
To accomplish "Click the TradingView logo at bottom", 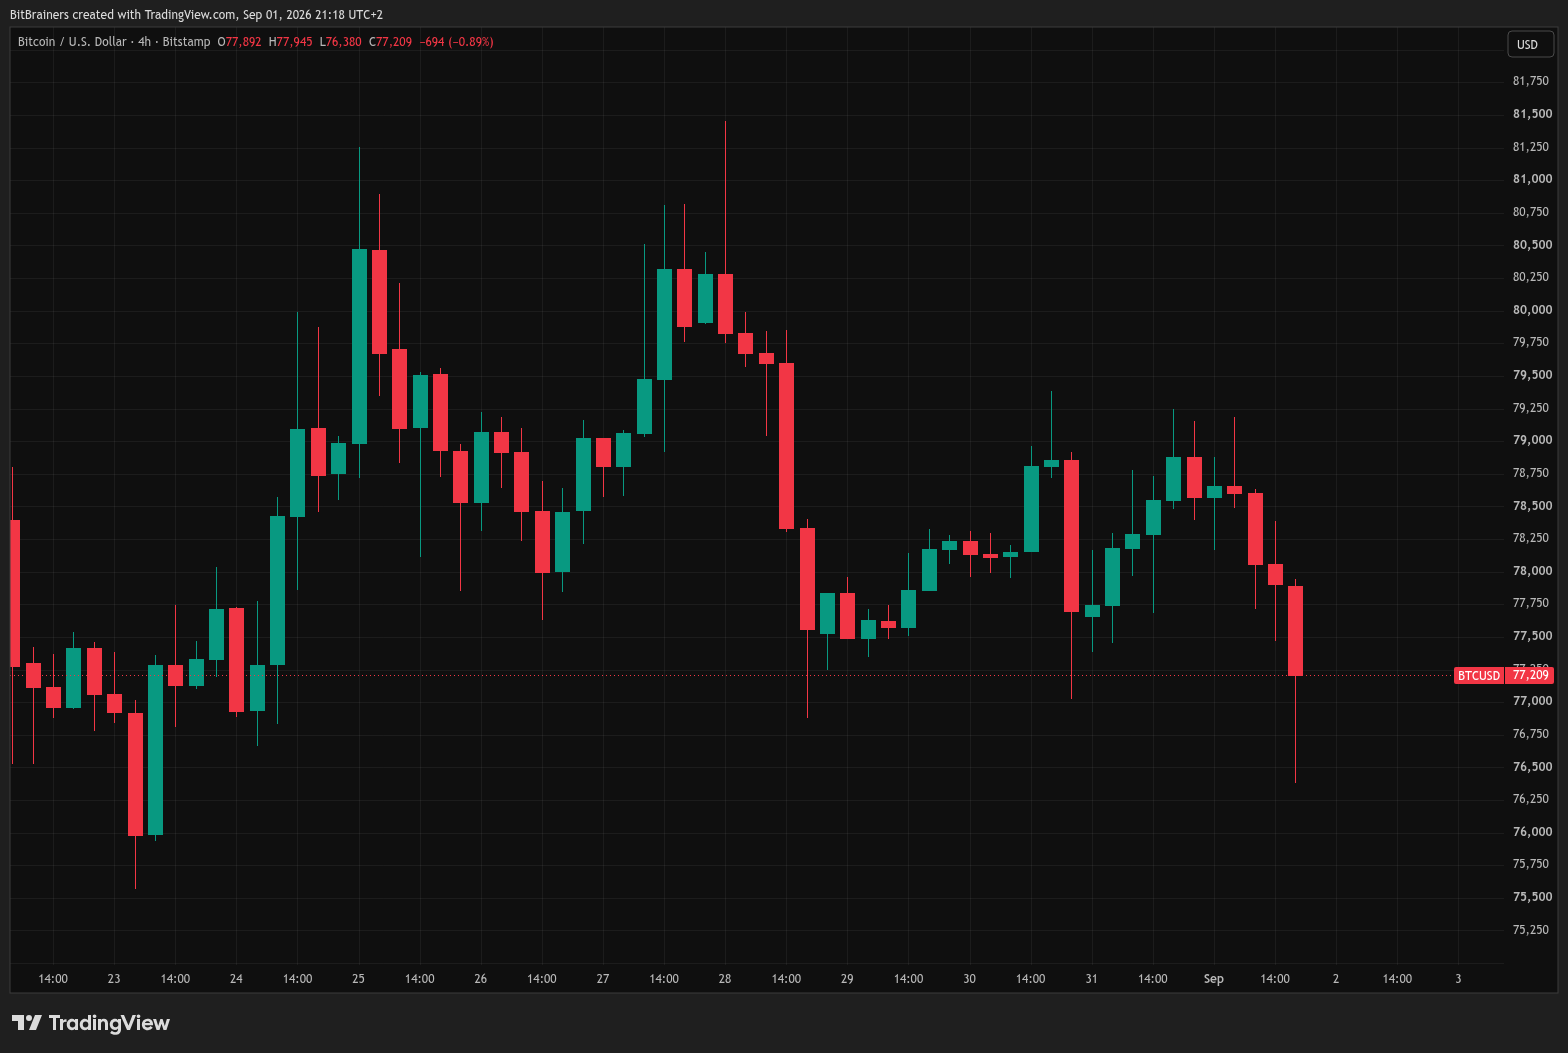I will [91, 1023].
